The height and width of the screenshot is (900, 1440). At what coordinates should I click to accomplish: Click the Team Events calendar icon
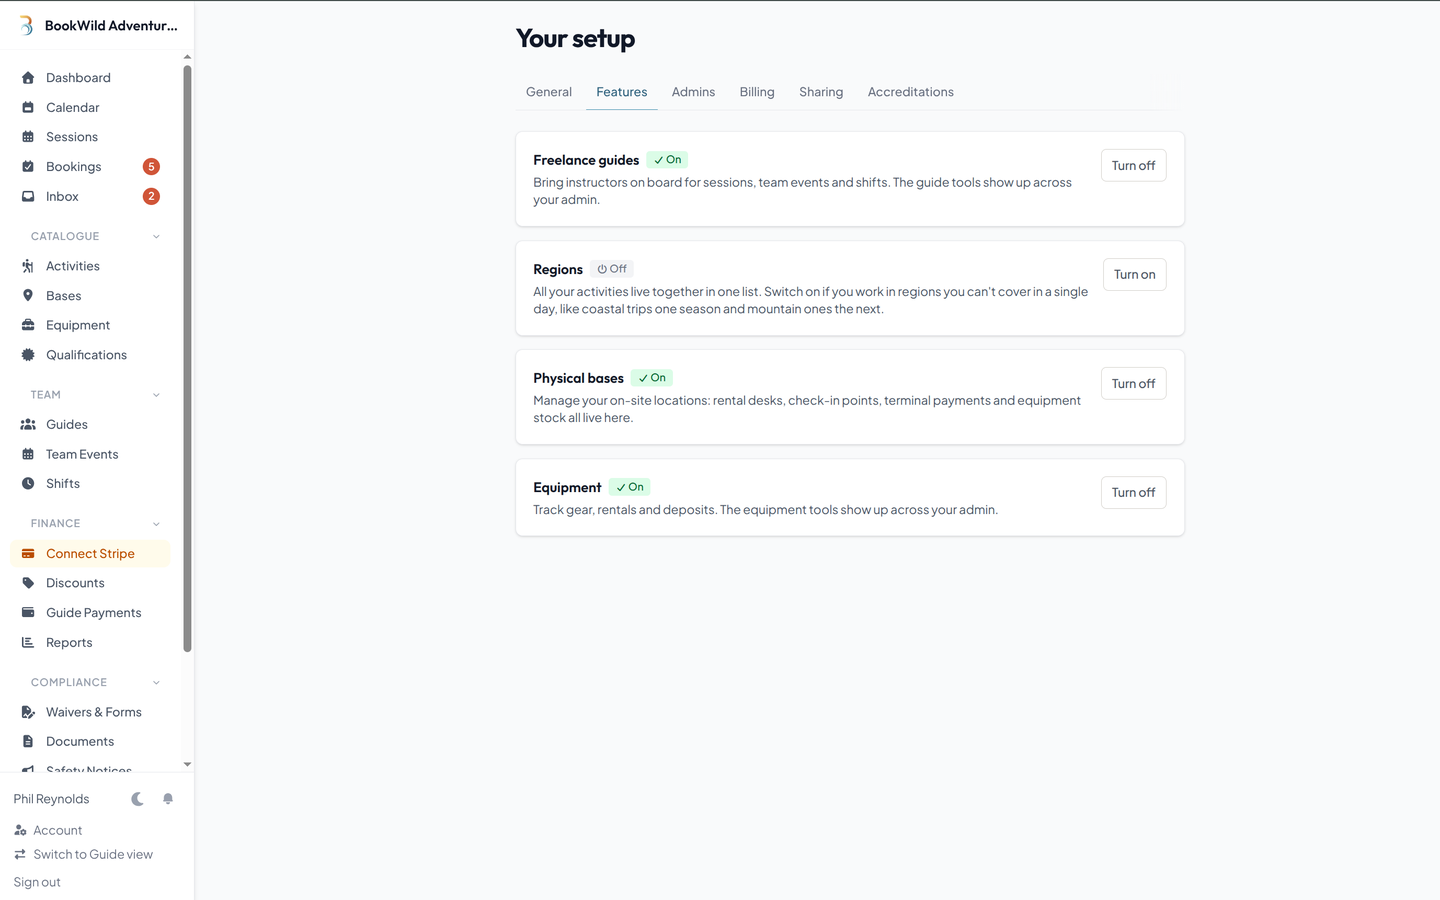click(x=28, y=454)
